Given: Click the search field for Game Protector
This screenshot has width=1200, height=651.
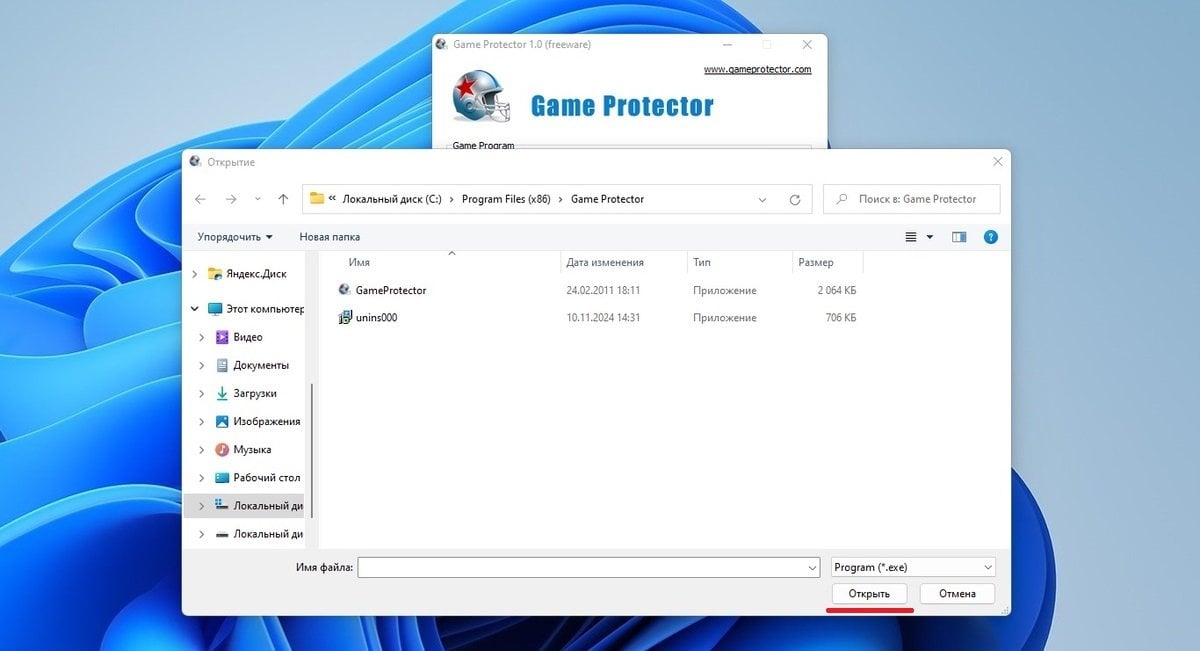Looking at the screenshot, I should click(911, 199).
